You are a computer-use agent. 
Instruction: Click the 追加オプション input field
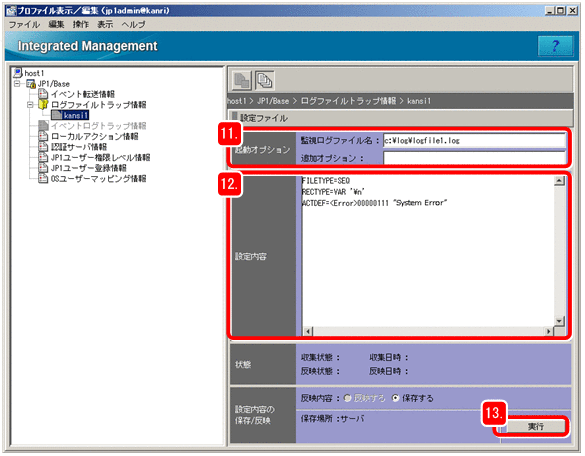pyautogui.click(x=474, y=158)
